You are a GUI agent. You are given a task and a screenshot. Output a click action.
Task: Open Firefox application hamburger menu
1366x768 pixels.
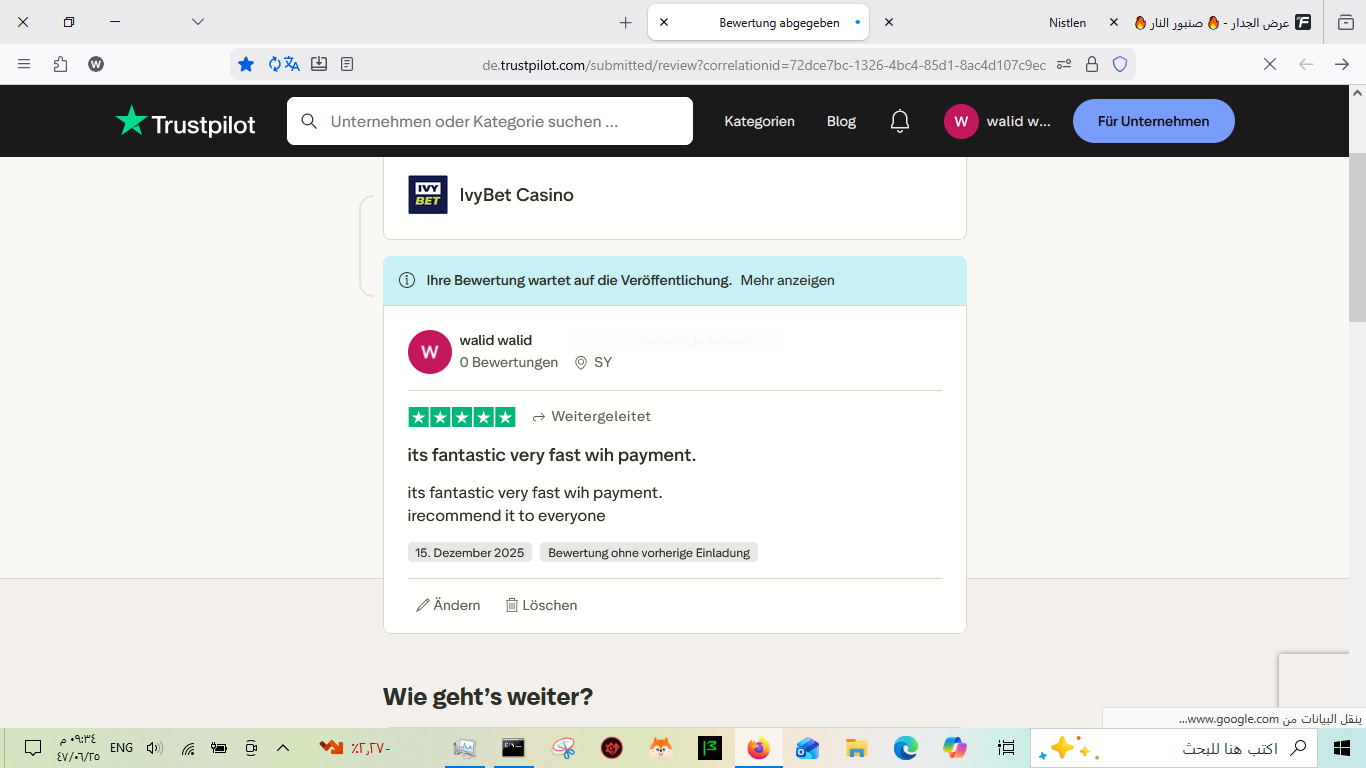pyautogui.click(x=24, y=64)
